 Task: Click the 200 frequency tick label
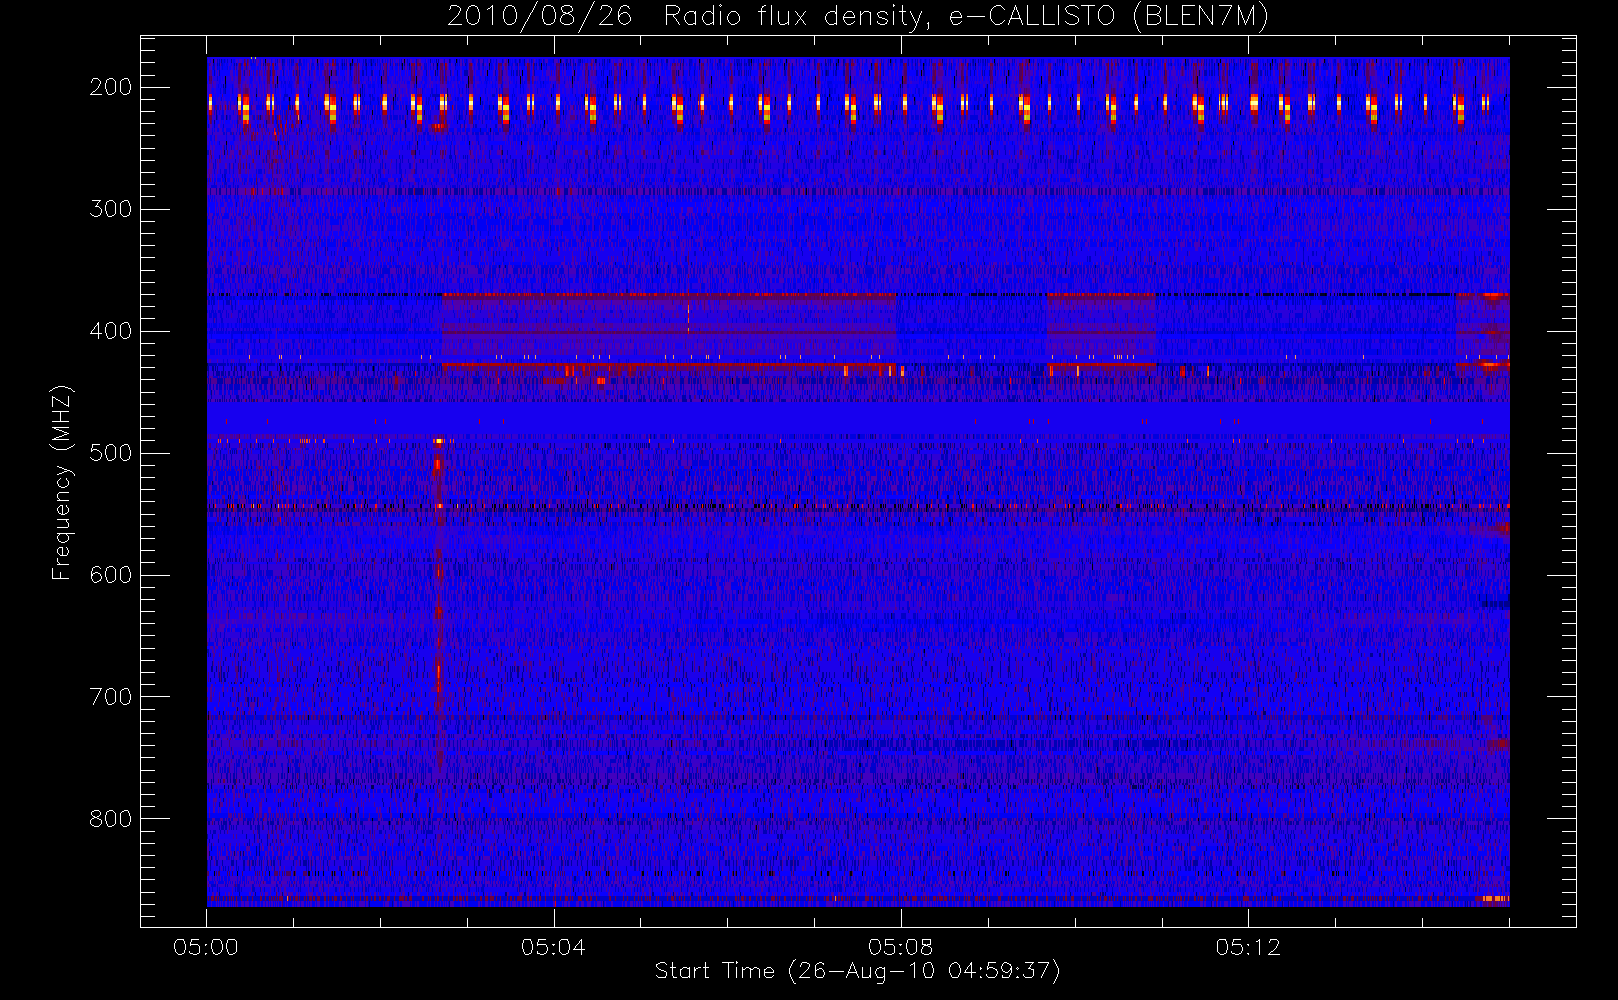(111, 87)
